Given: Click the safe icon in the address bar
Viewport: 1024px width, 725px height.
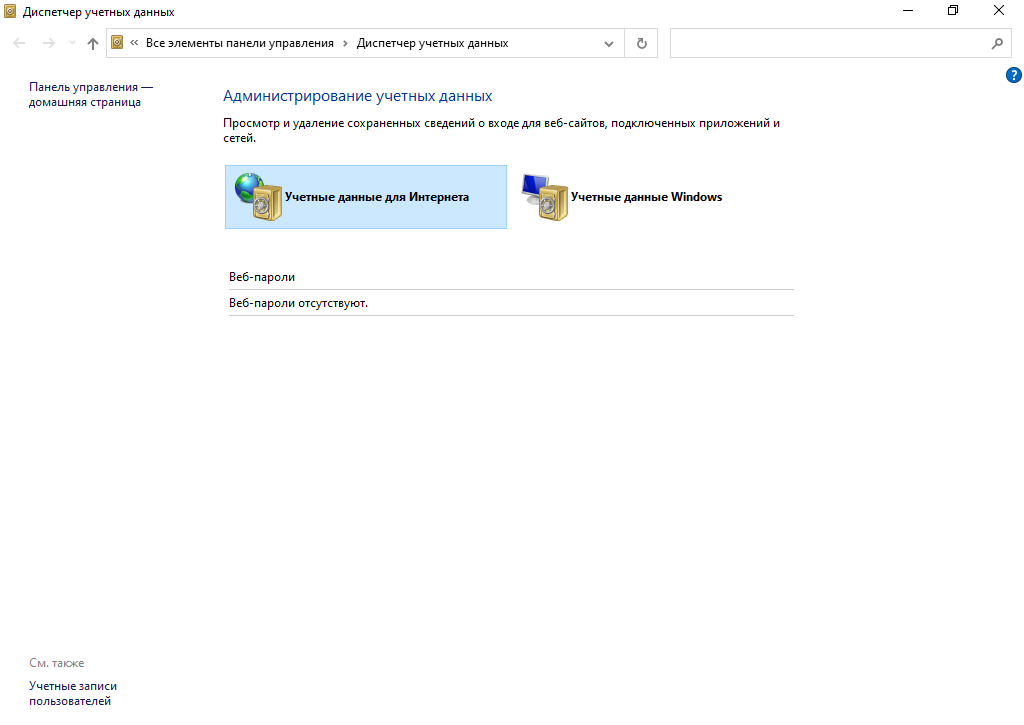Looking at the screenshot, I should 117,43.
